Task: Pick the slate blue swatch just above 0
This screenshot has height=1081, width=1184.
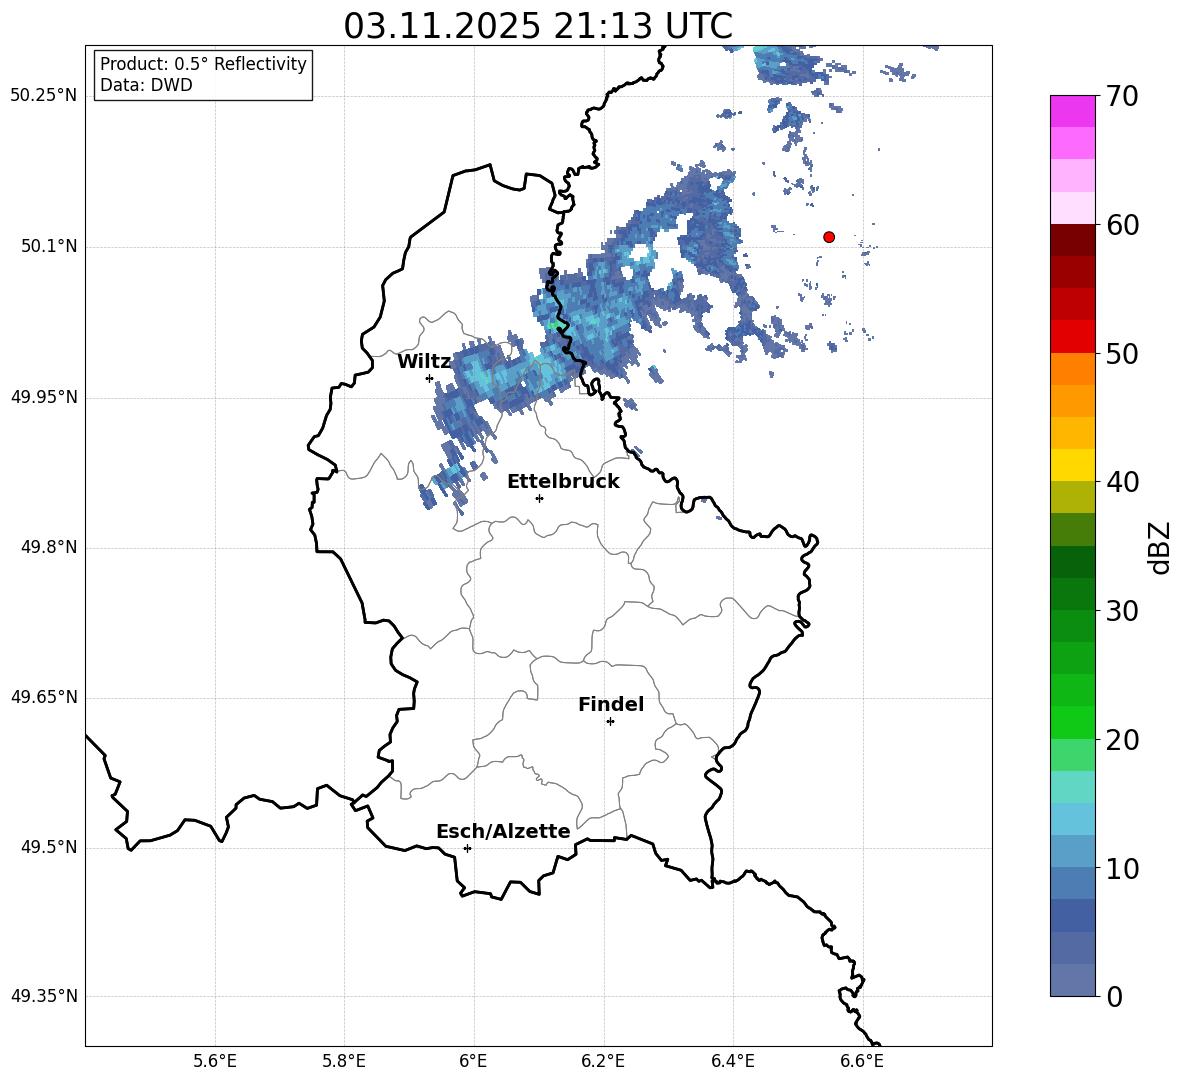Action: pos(1072,980)
